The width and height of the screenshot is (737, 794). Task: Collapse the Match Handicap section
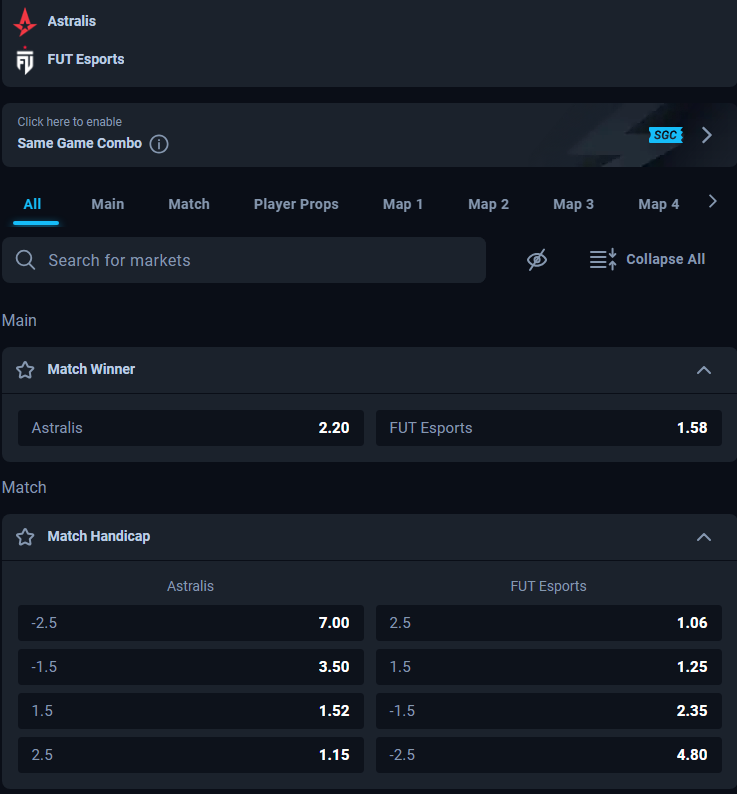coord(704,537)
